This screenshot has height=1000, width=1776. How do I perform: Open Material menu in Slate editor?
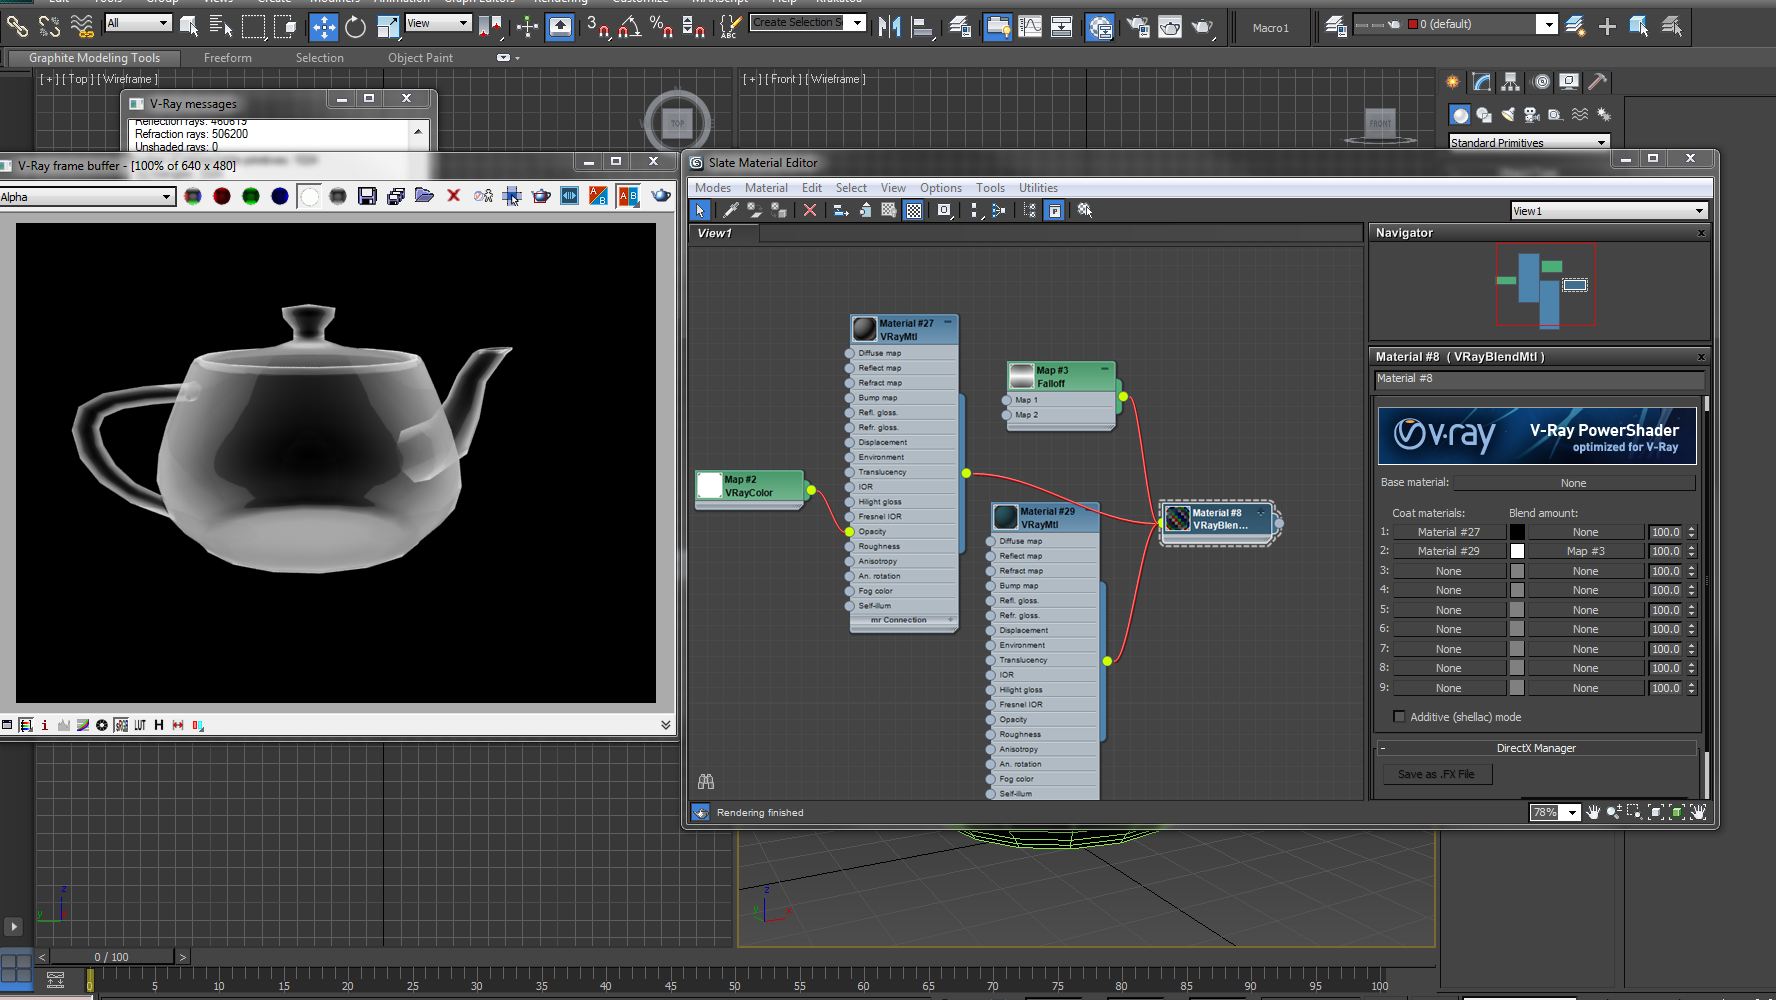click(x=766, y=188)
